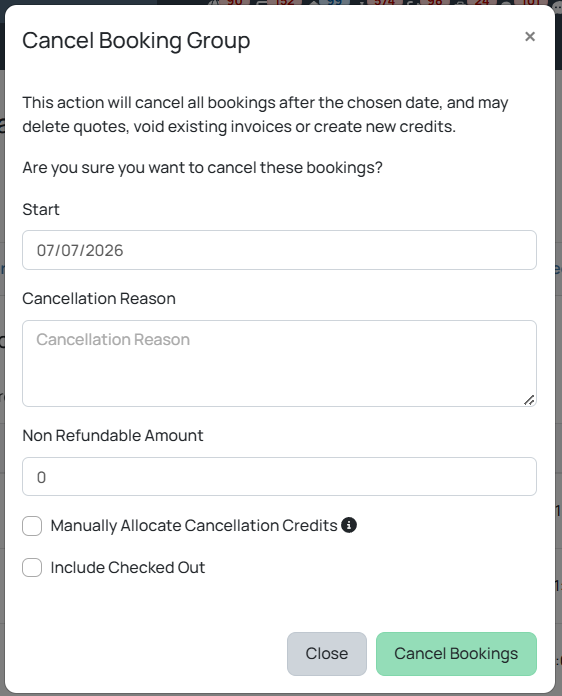
Task: Click the red 24 notification badge
Action: pyautogui.click(x=482, y=2)
